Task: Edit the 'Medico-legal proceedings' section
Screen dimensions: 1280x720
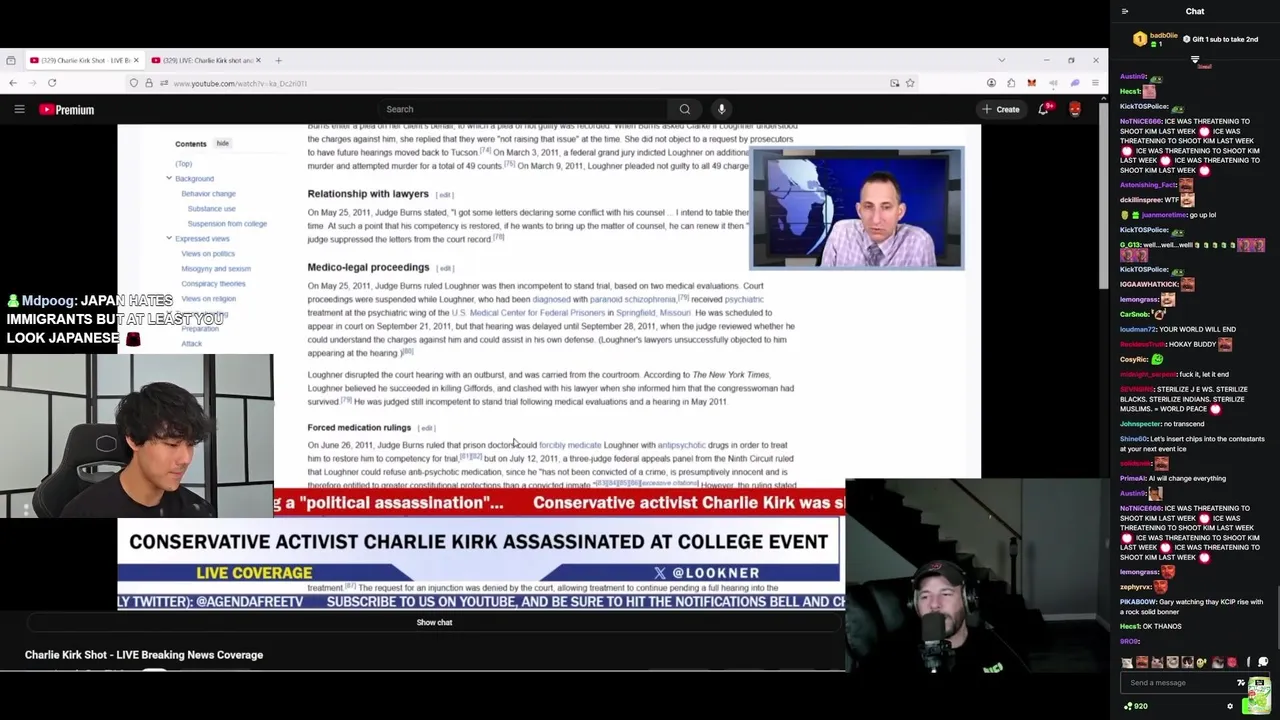Action: (x=445, y=268)
